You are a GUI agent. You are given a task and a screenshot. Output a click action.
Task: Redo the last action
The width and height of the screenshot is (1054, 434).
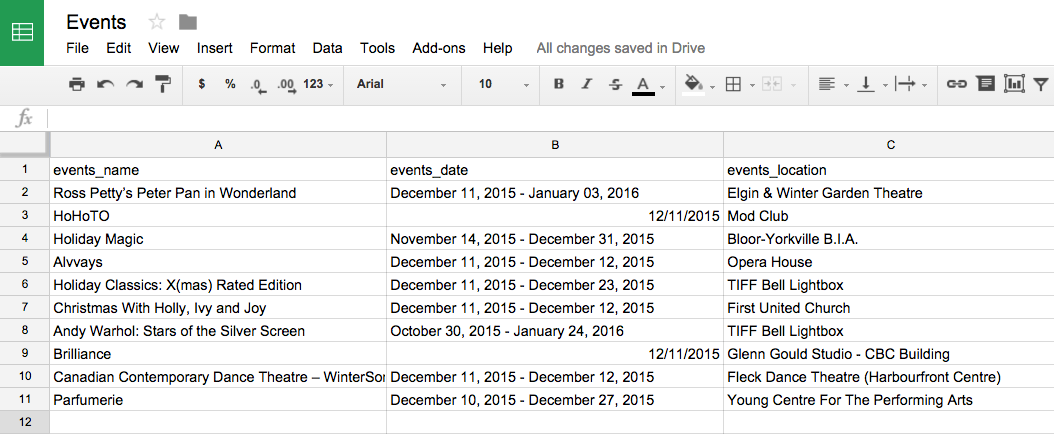[x=134, y=84]
